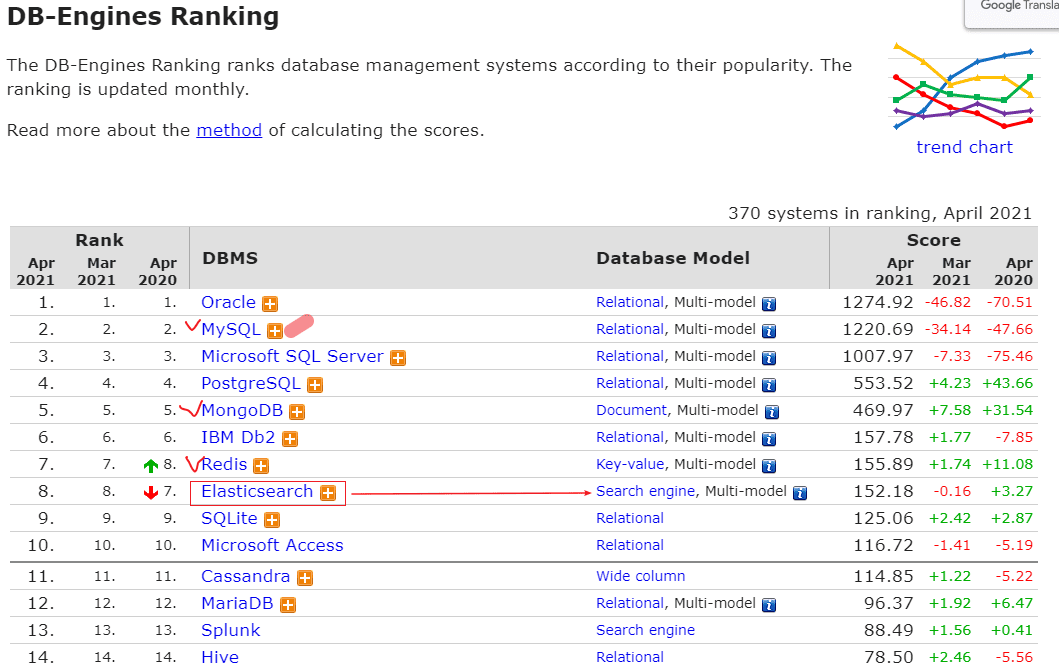Expand the plus icon beside Cassandra
This screenshot has height=670, width=1059.
point(304,578)
